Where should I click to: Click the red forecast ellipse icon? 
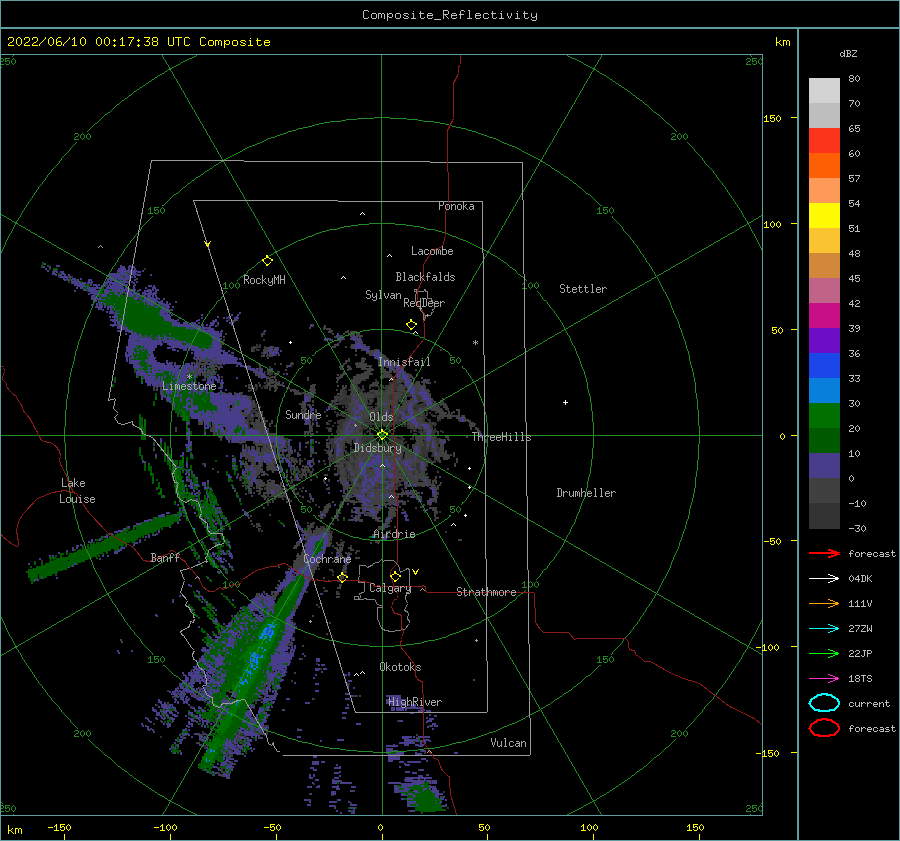point(824,728)
